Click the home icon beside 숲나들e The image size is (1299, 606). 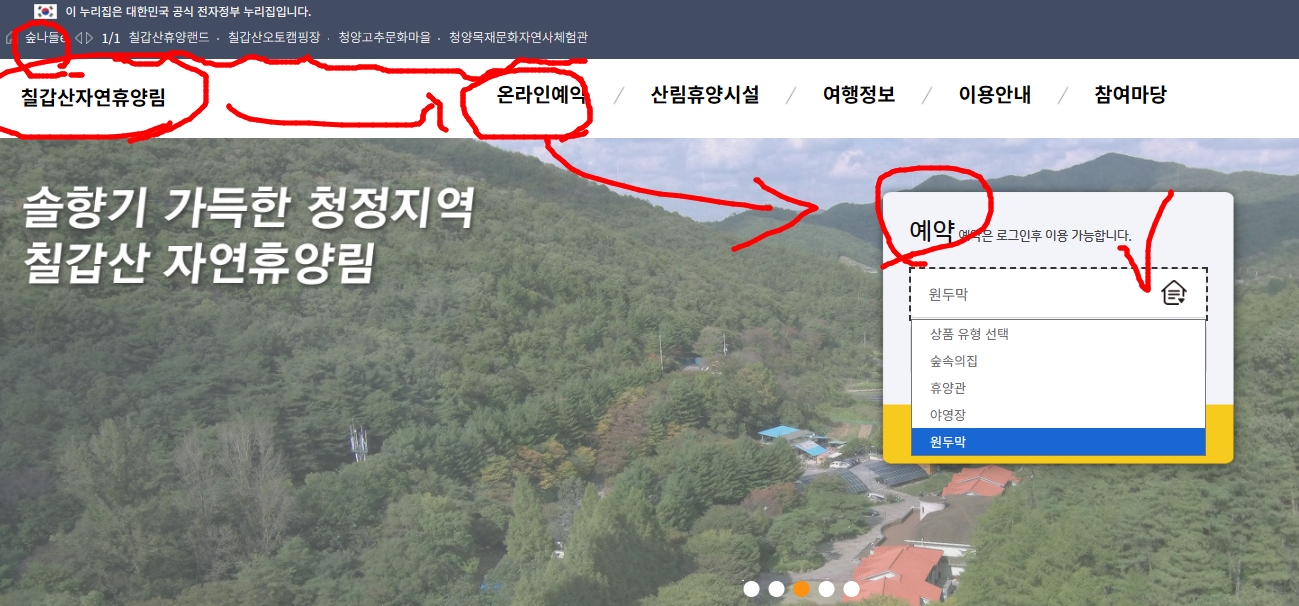11,38
